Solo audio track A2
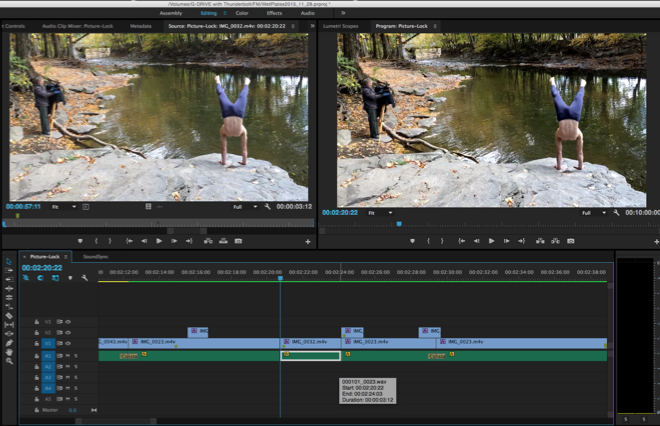This screenshot has width=660, height=426. (76, 367)
